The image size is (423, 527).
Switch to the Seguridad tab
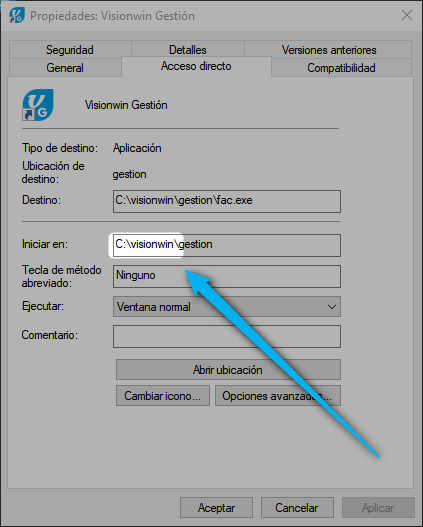(x=70, y=50)
